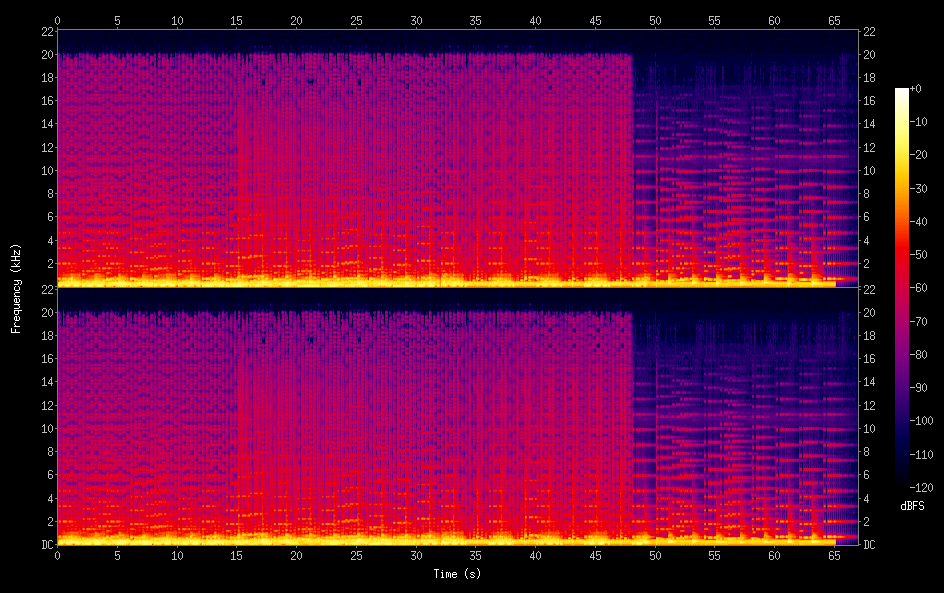Click the "10" kHz label left of the top channel
The height and width of the screenshot is (593, 944).
click(44, 170)
